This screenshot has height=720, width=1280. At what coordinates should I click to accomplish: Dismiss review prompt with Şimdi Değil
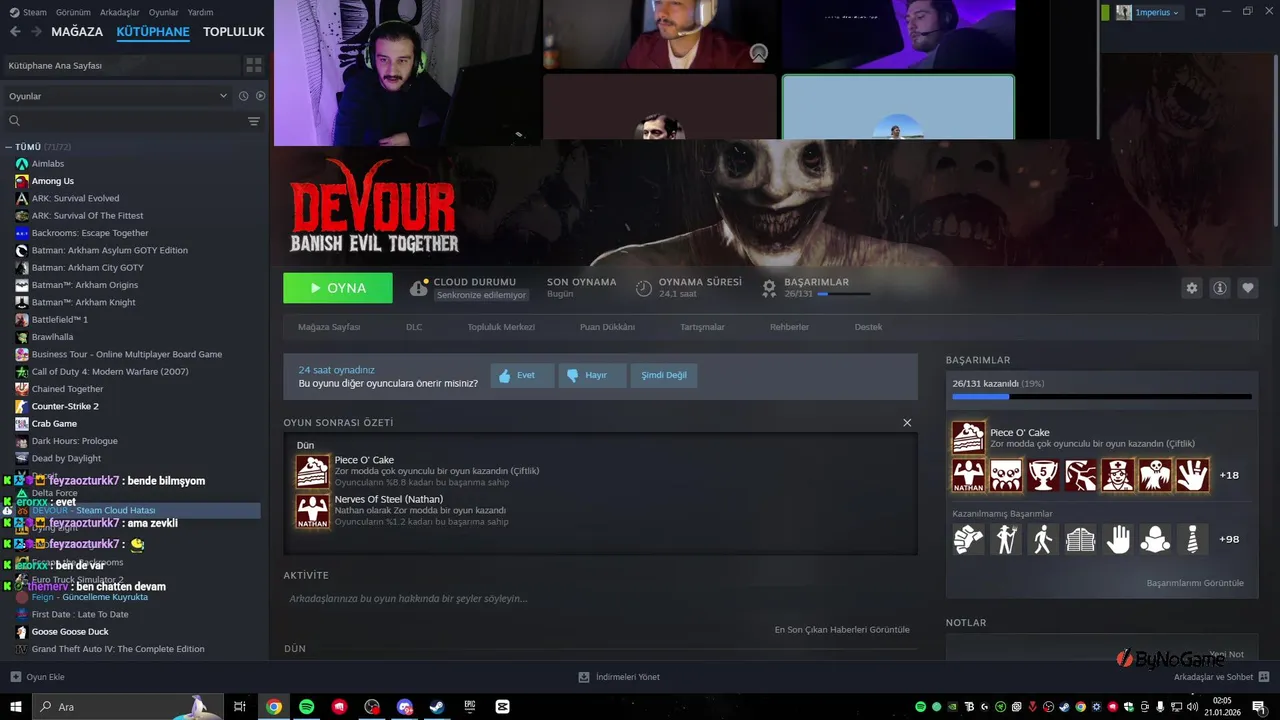pos(664,376)
